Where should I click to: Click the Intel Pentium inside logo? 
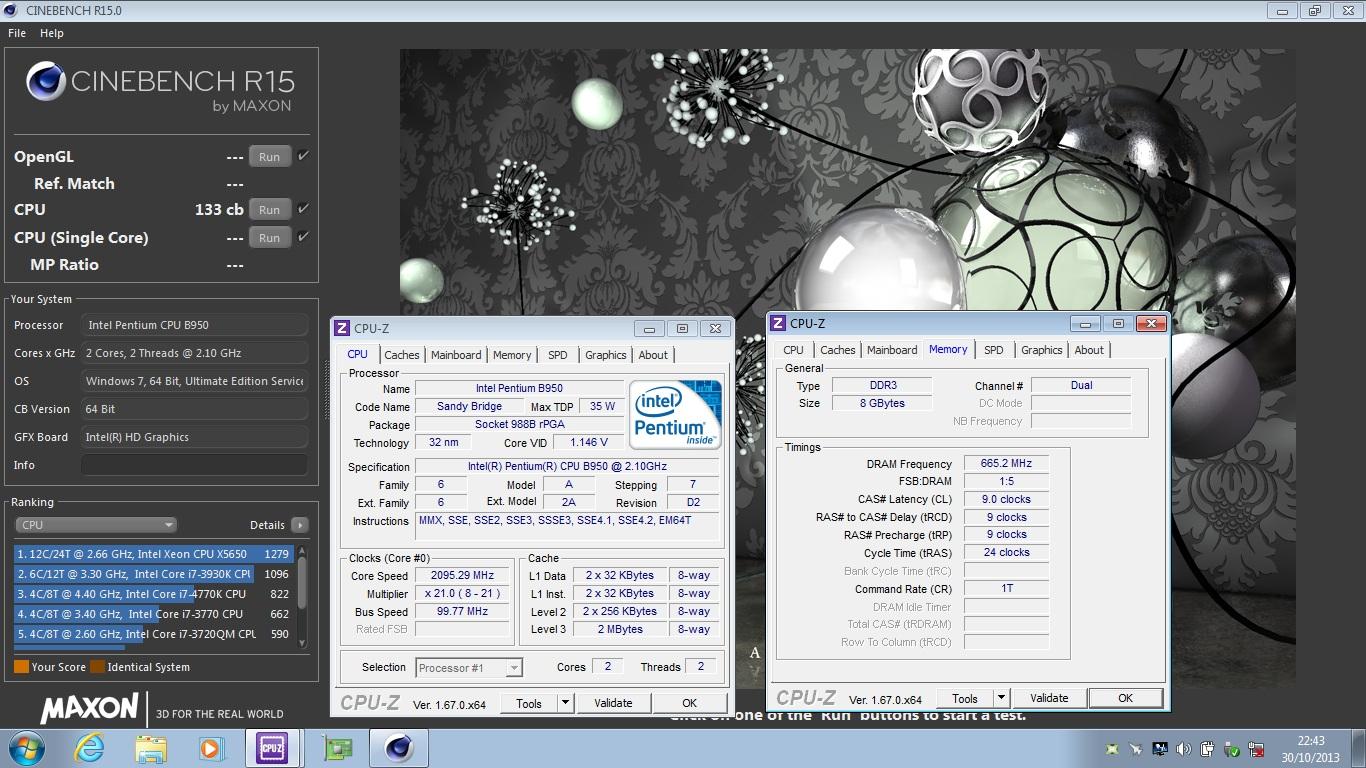point(675,414)
